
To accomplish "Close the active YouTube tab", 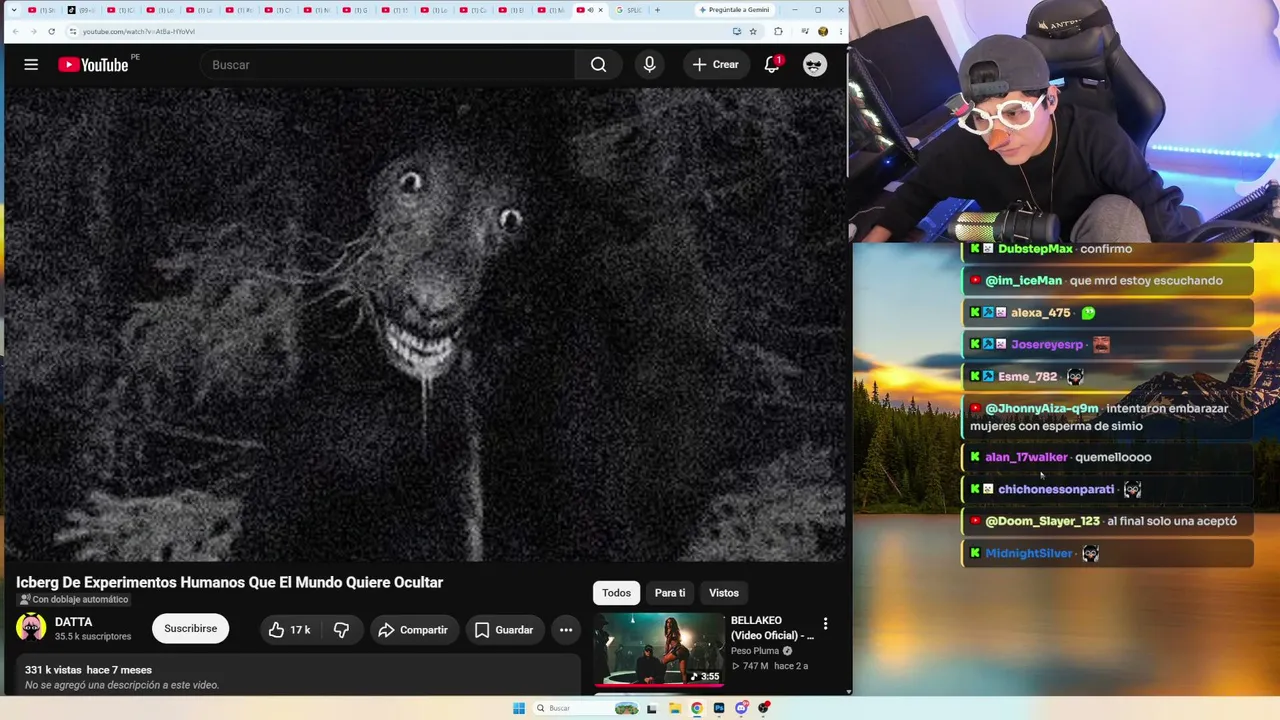I will tap(600, 10).
